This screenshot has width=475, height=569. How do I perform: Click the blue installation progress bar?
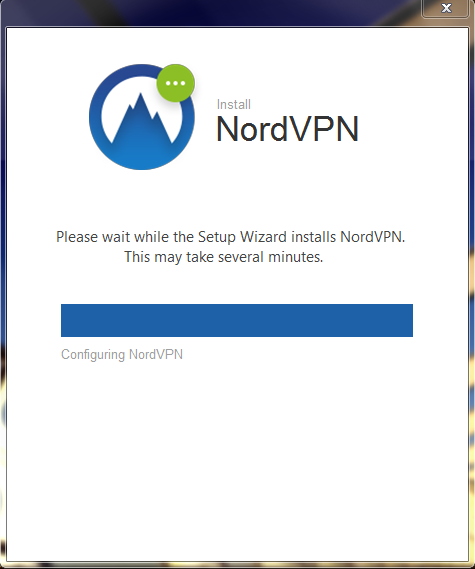click(x=237, y=320)
